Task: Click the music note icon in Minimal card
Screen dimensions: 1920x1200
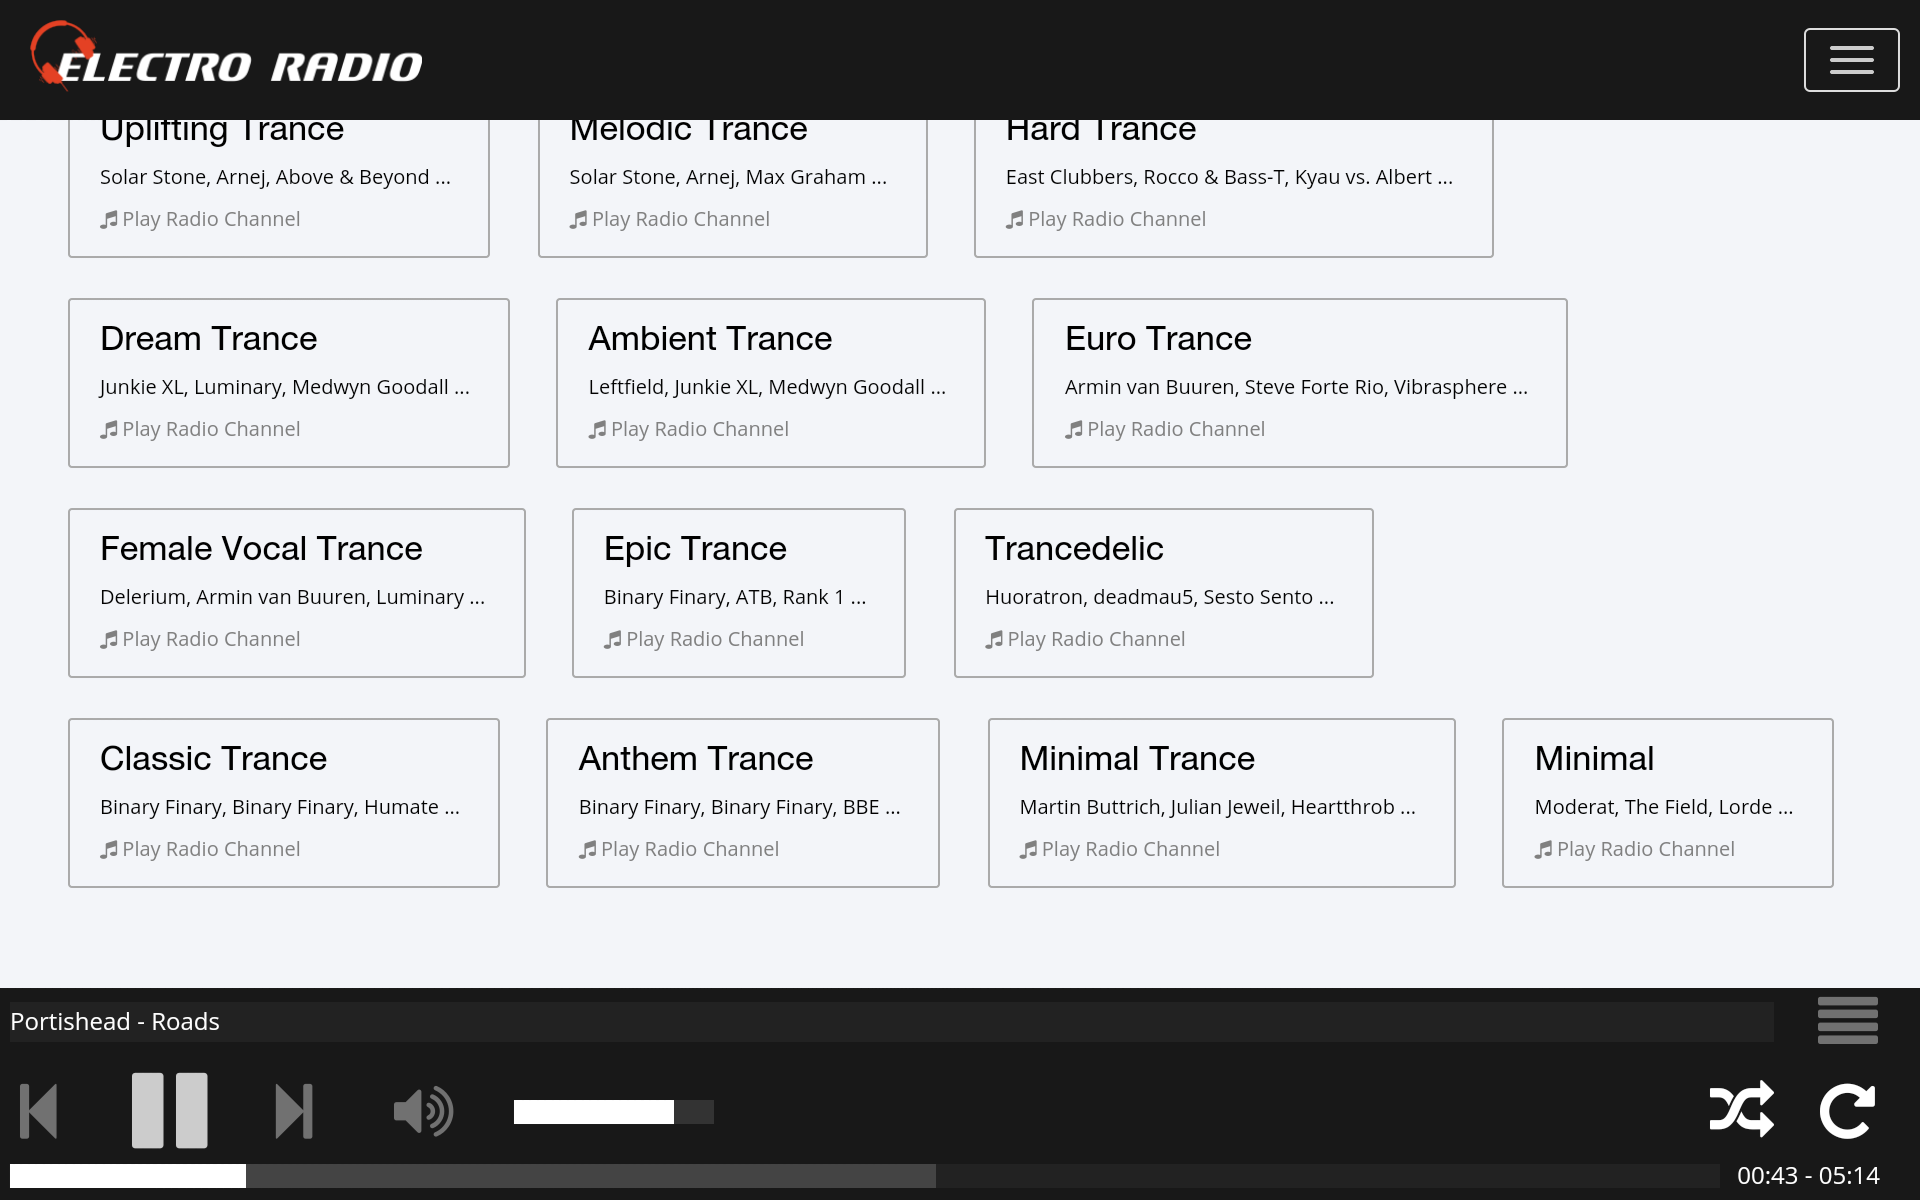Action: coord(1544,849)
